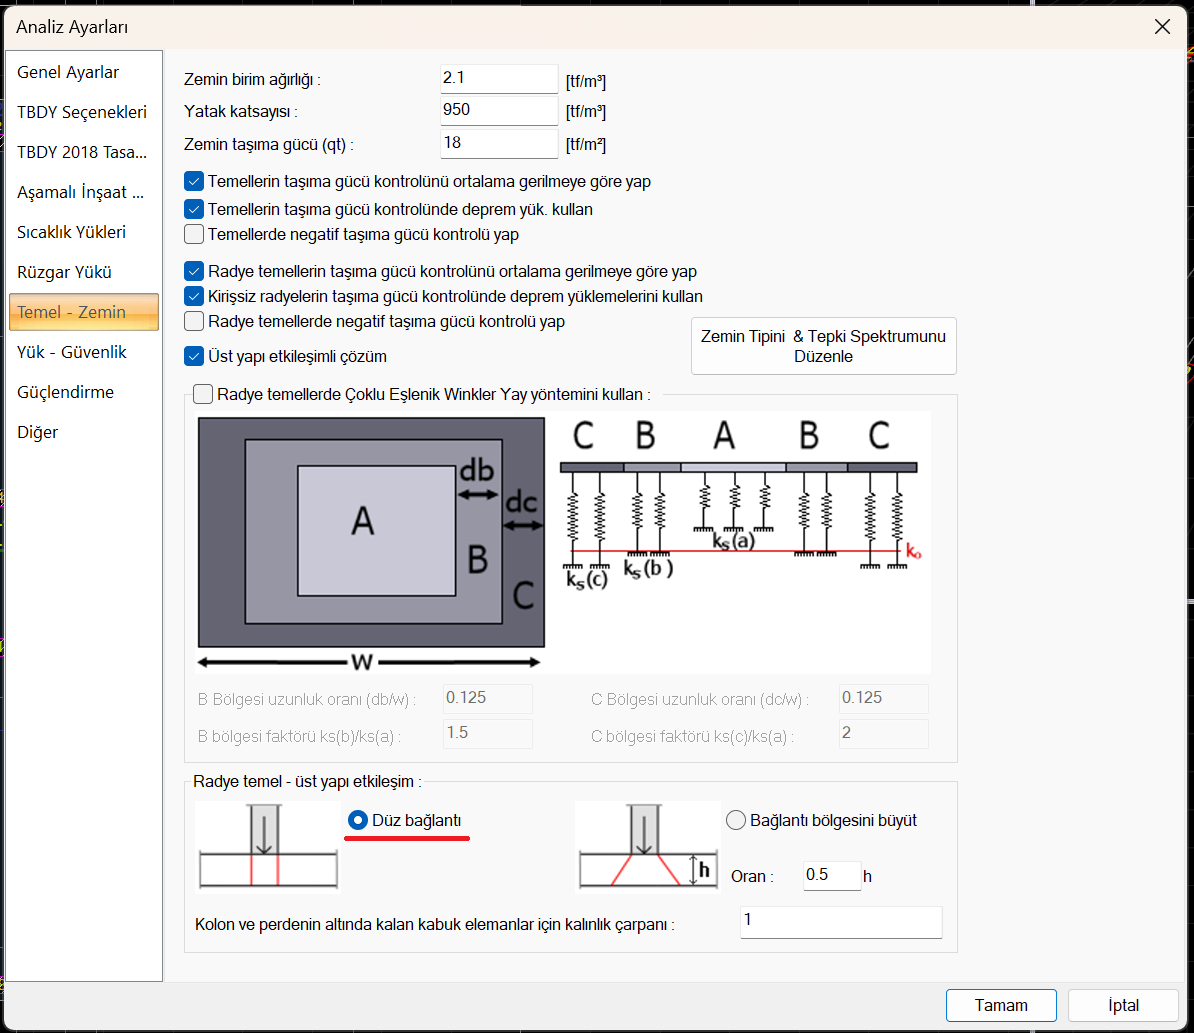
Task: Go to Güçlendirme settings
Action: (65, 392)
